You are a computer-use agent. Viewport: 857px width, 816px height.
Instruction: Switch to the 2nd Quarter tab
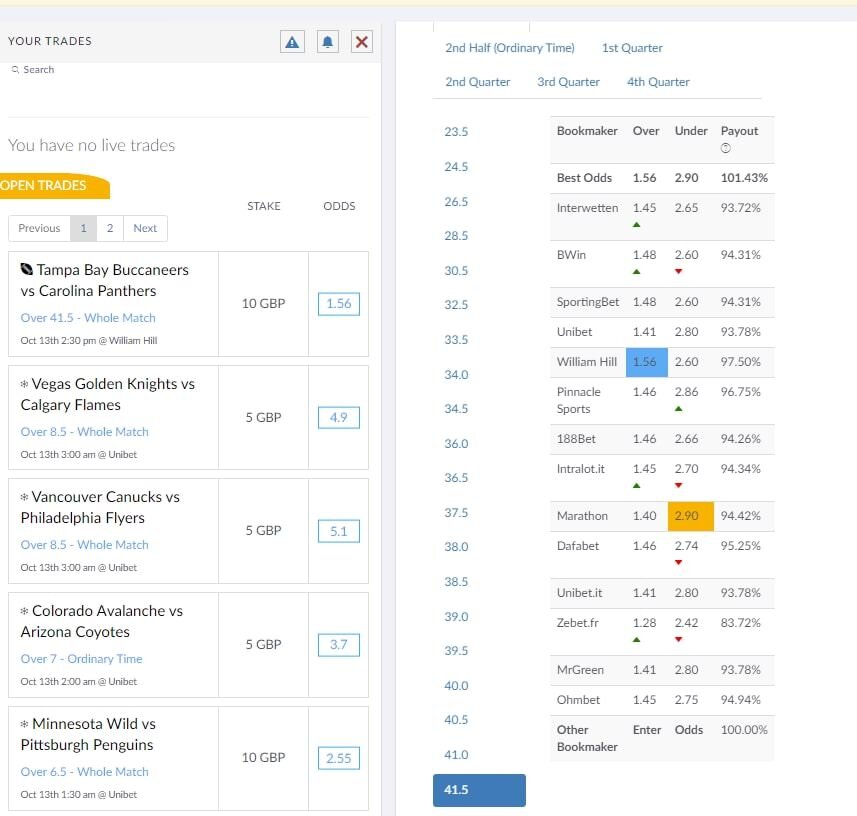478,81
